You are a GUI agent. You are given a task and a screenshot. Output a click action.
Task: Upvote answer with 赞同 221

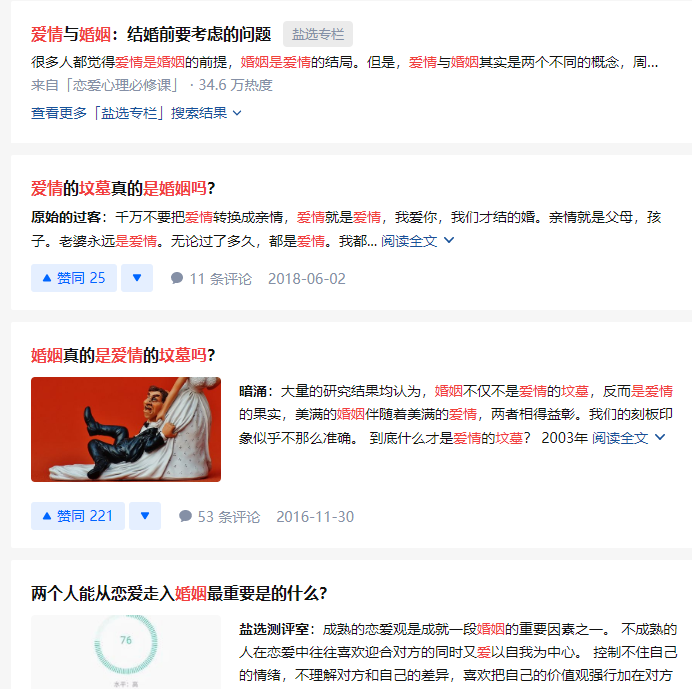click(78, 516)
